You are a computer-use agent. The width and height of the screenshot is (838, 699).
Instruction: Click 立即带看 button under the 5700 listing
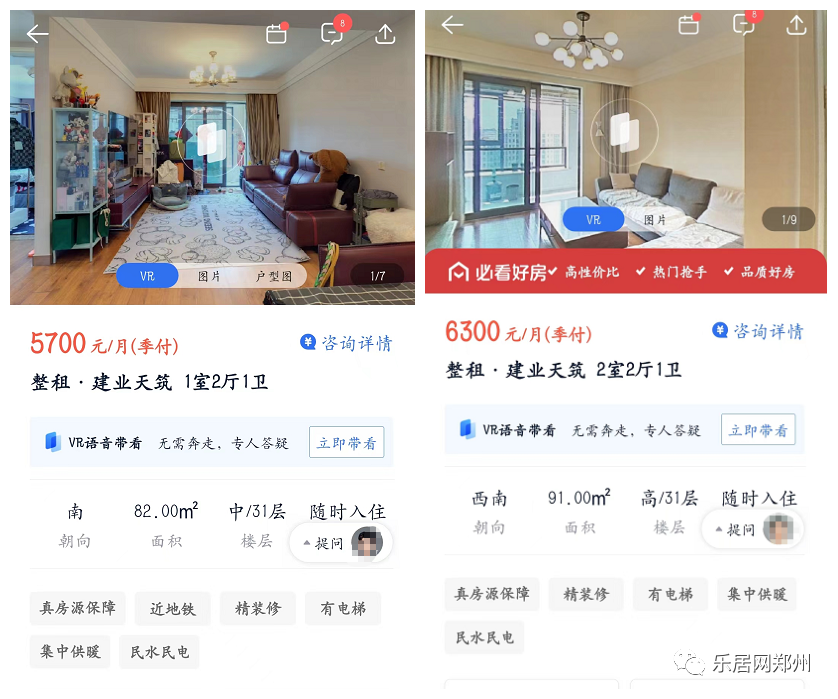[346, 442]
